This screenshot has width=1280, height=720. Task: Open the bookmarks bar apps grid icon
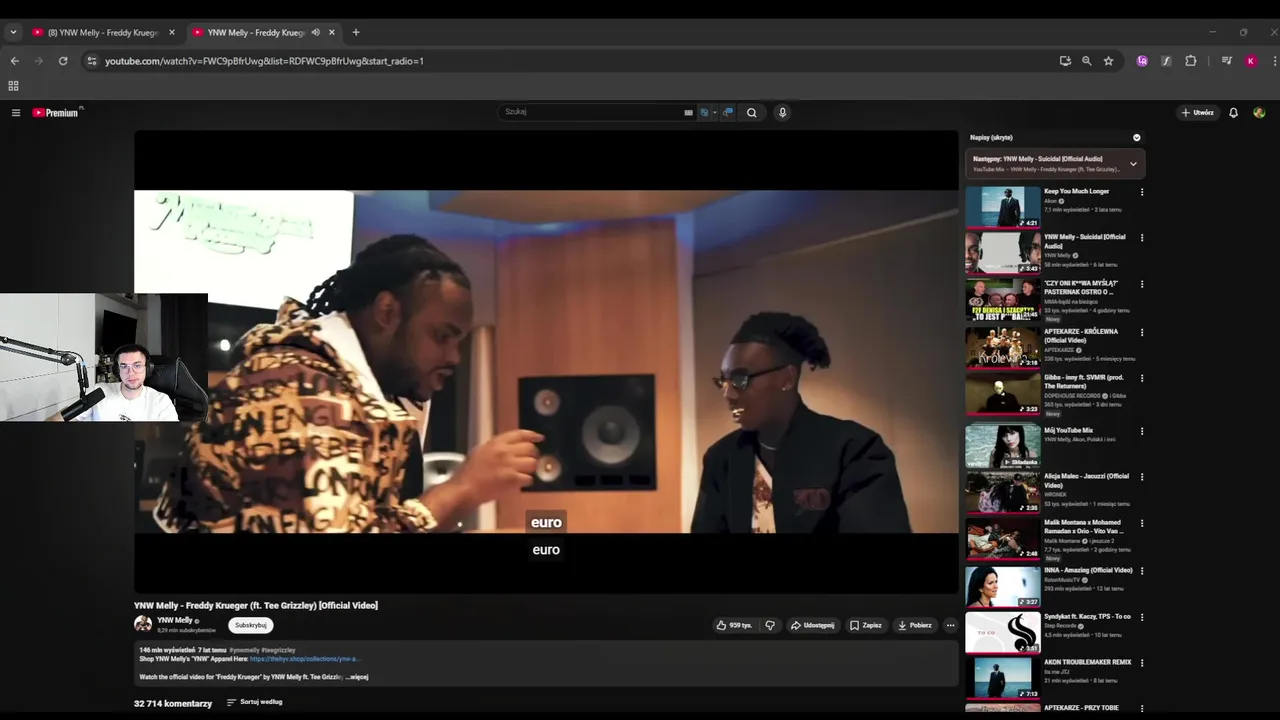pos(14,86)
